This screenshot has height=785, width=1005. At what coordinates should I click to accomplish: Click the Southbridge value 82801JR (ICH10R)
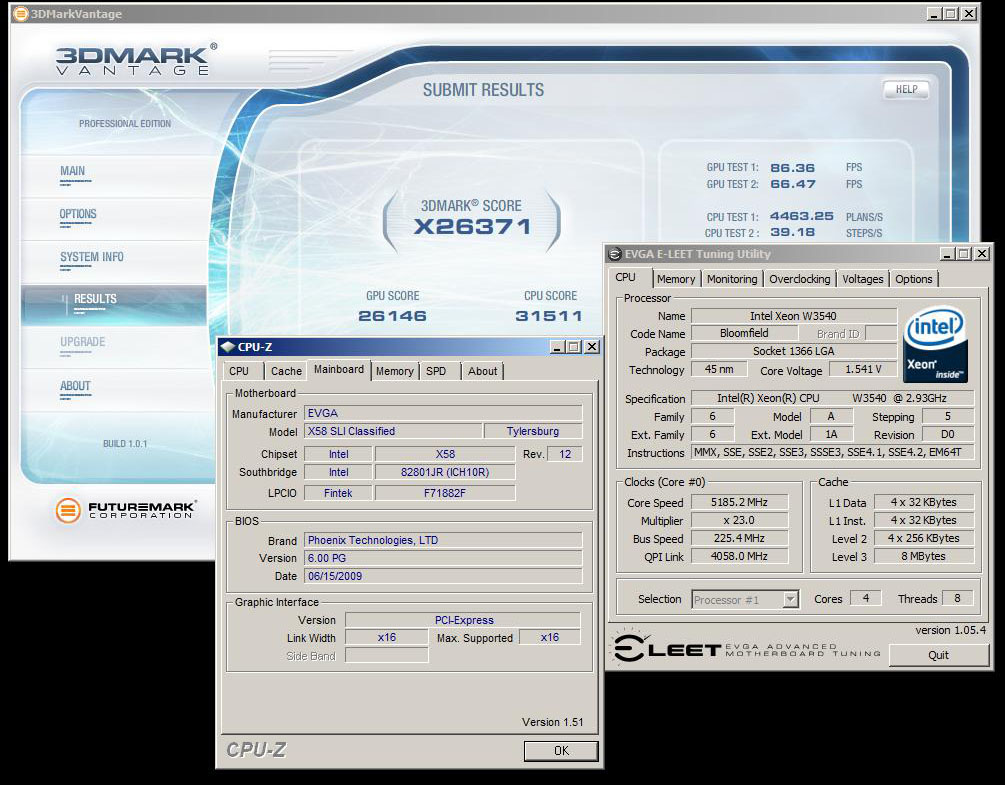pos(445,472)
